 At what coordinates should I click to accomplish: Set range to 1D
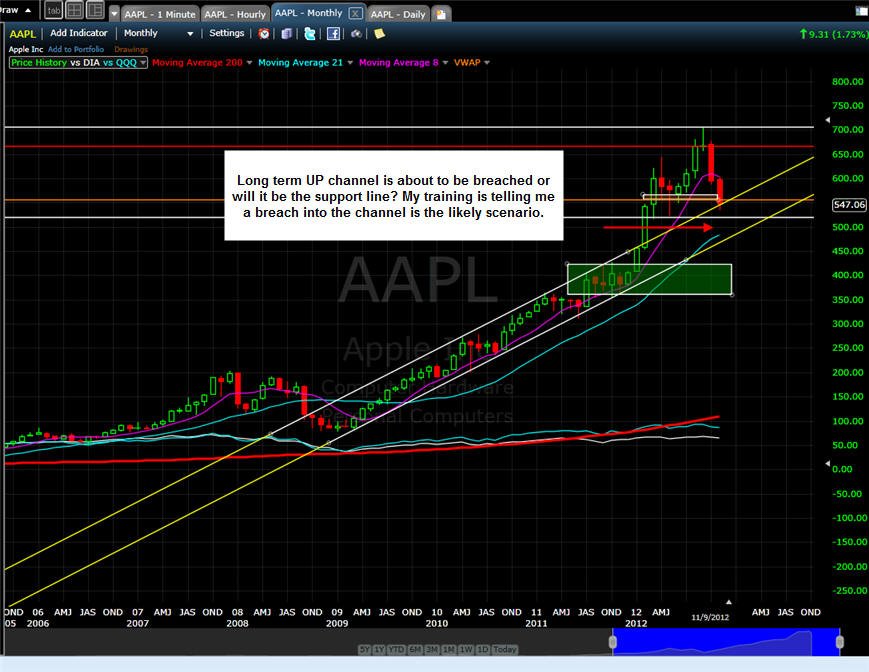tap(483, 649)
